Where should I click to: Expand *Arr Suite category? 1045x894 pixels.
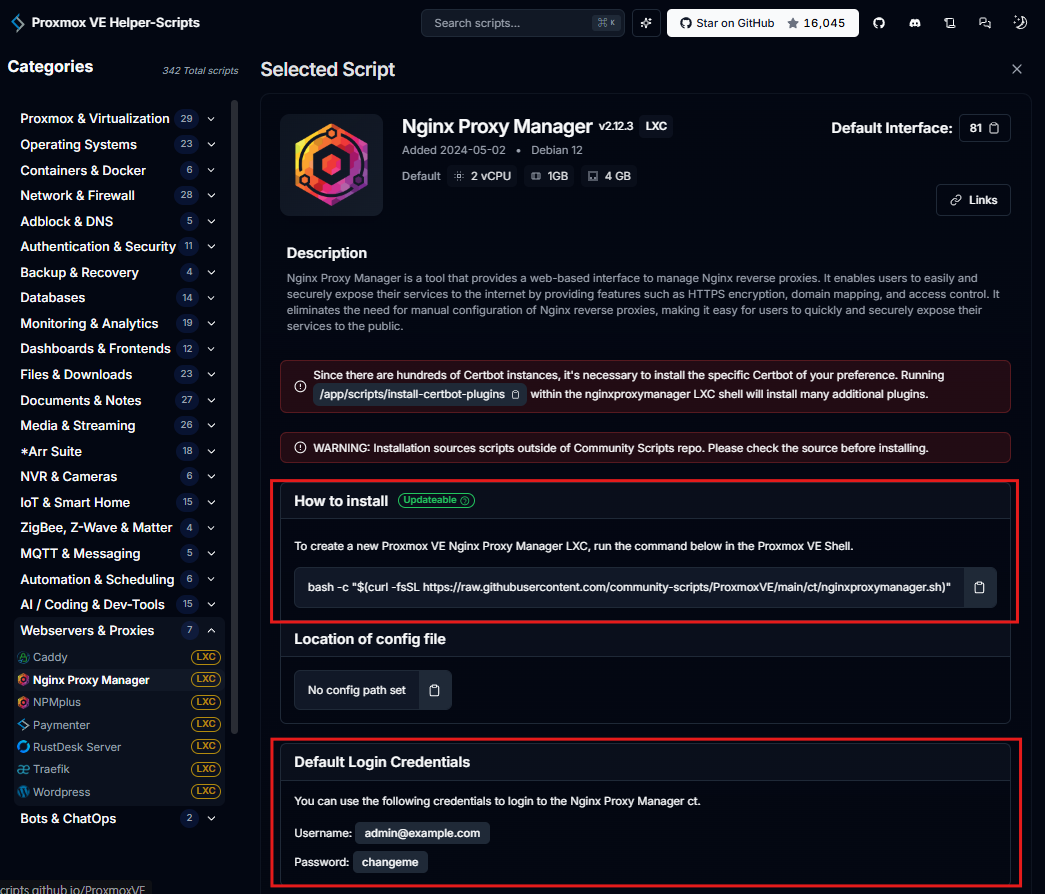point(119,451)
